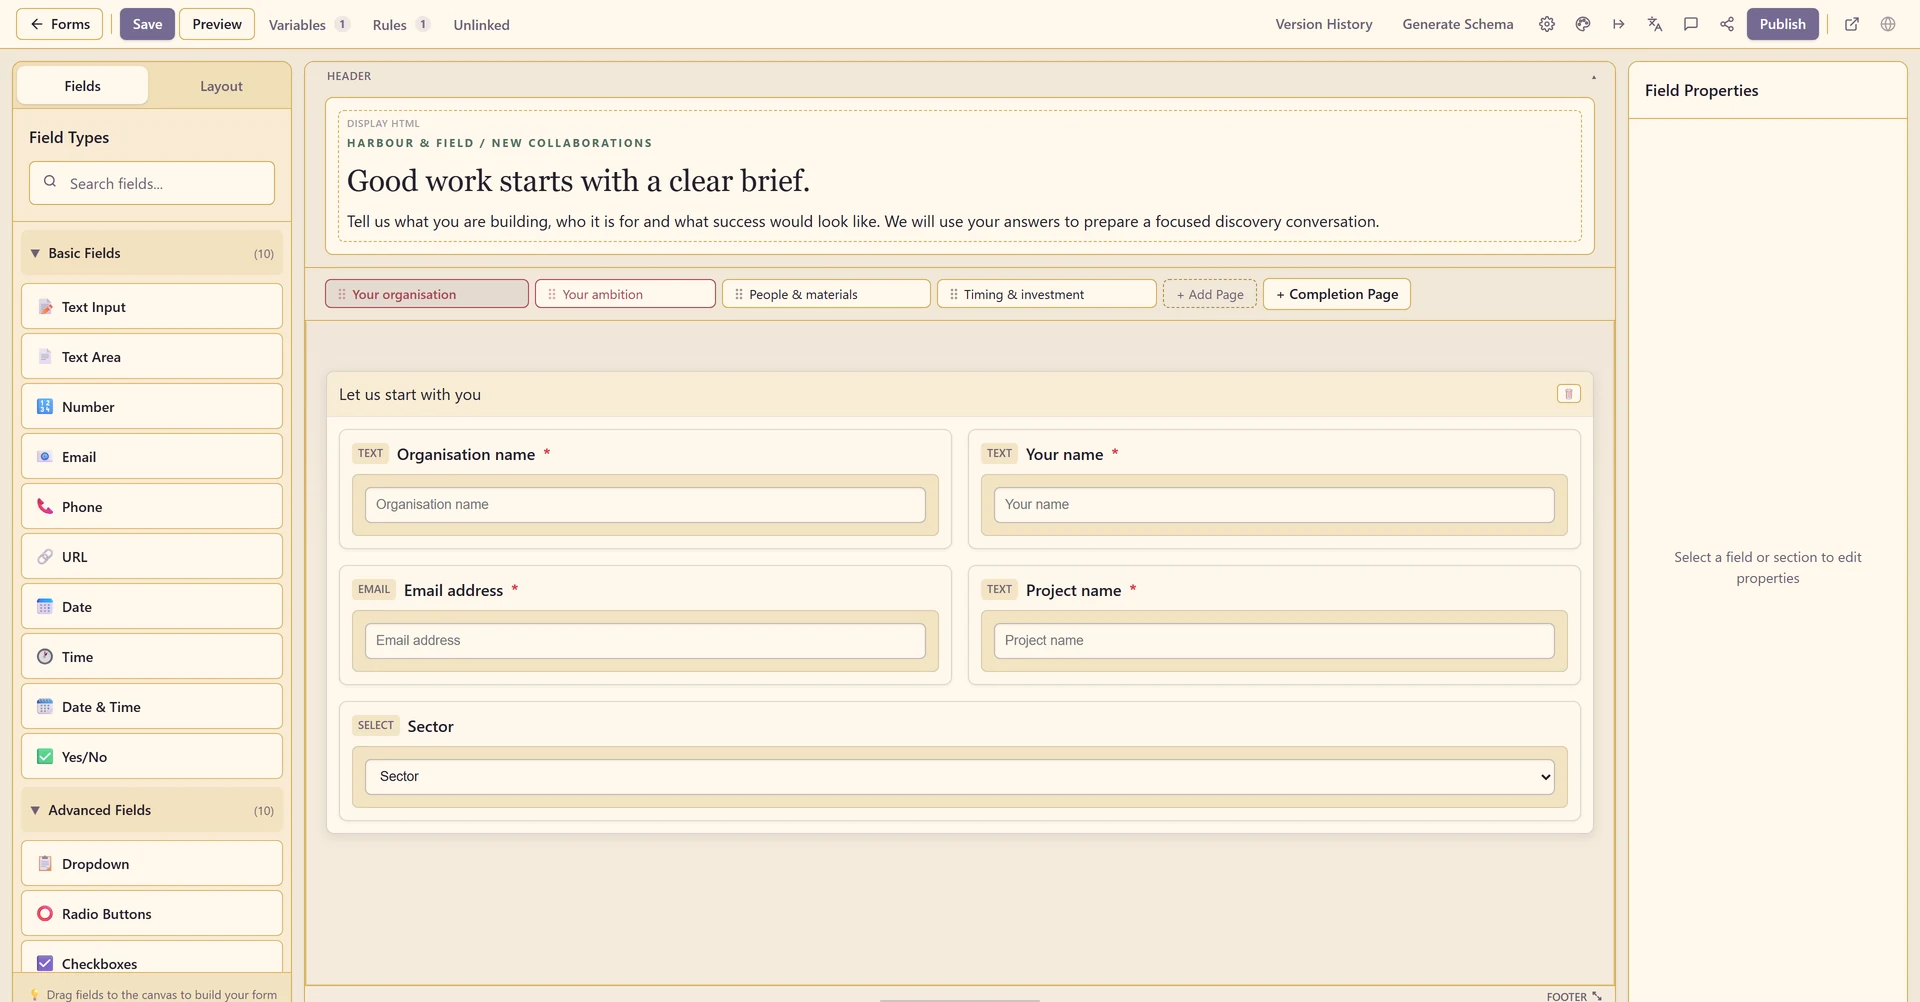Click the arrow-to-right export icon
The width and height of the screenshot is (1920, 1002).
1619,24
